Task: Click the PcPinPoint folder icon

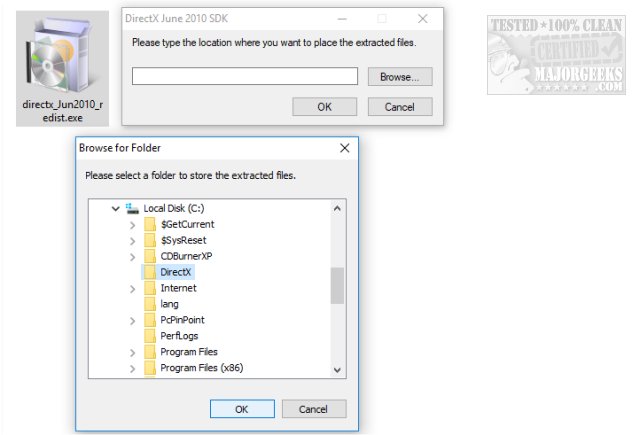Action: pos(150,320)
